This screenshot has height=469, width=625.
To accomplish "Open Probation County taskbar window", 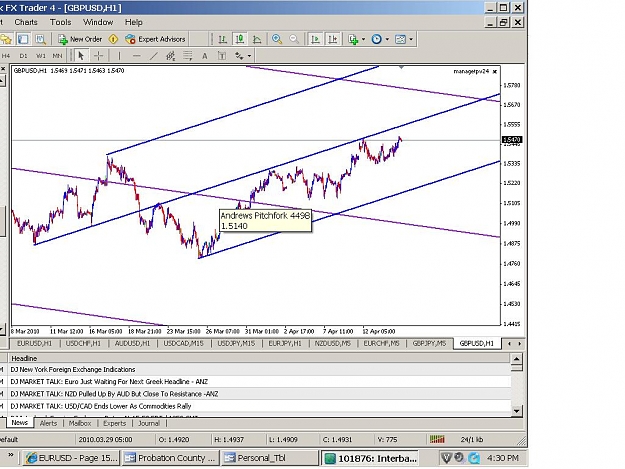I will click(171, 458).
